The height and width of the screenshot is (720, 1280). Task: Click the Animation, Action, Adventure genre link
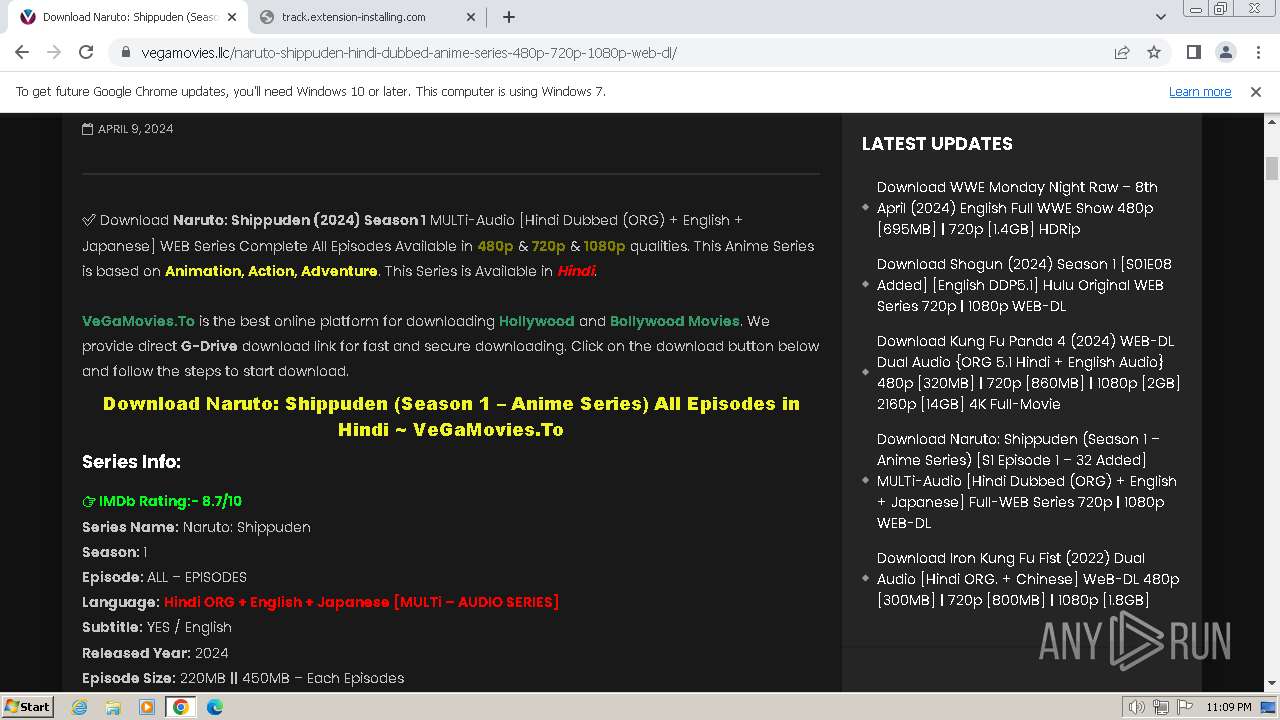point(271,271)
